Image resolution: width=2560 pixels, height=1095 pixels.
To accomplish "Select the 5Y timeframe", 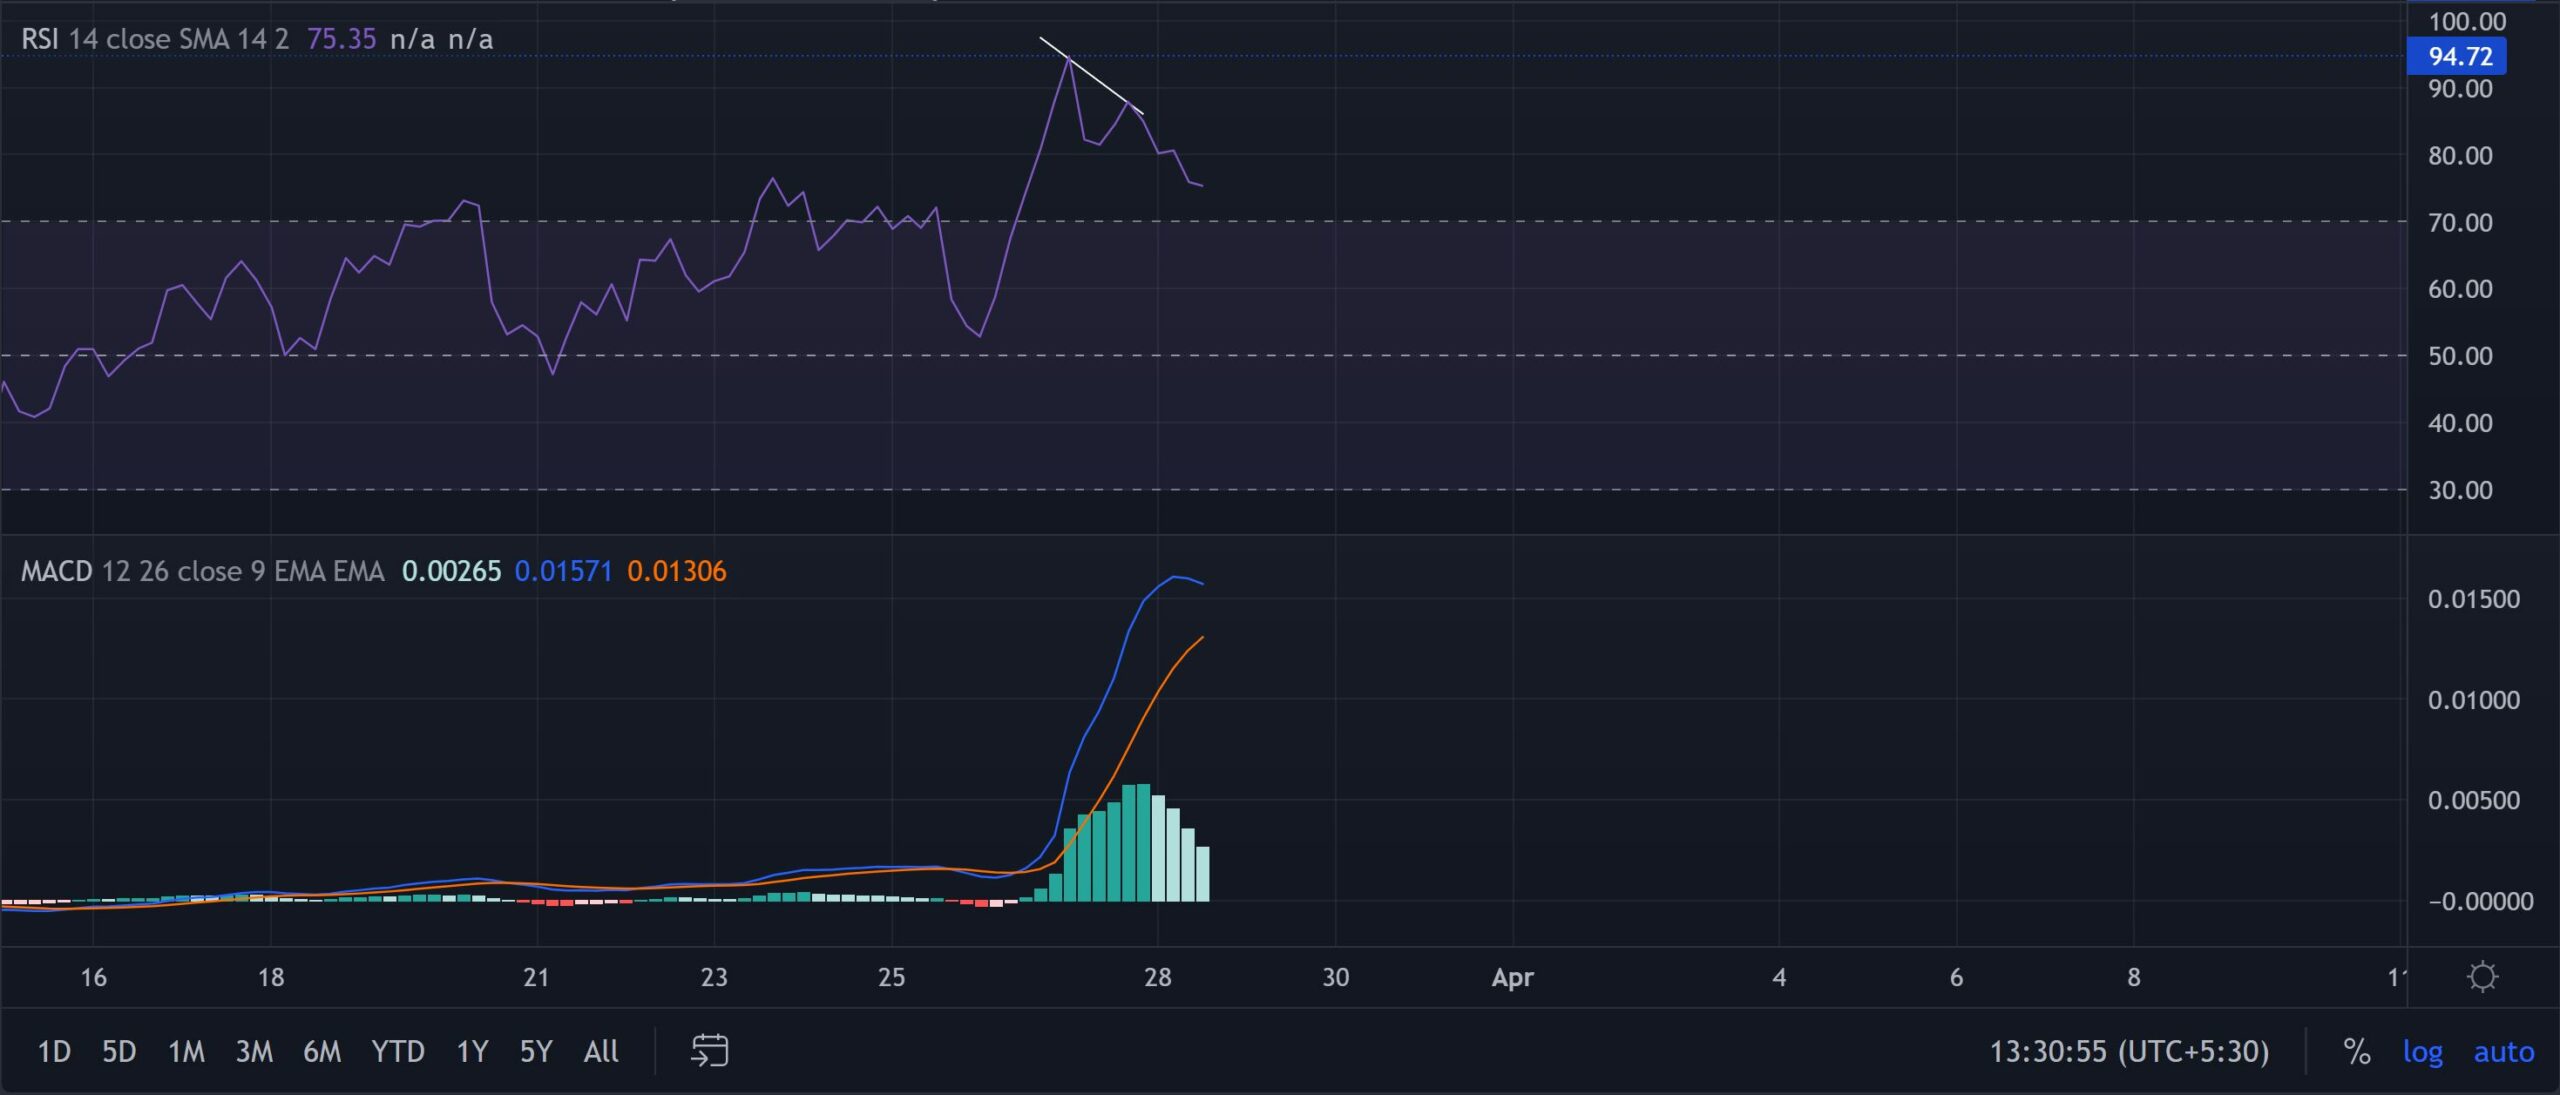I will click(535, 1052).
